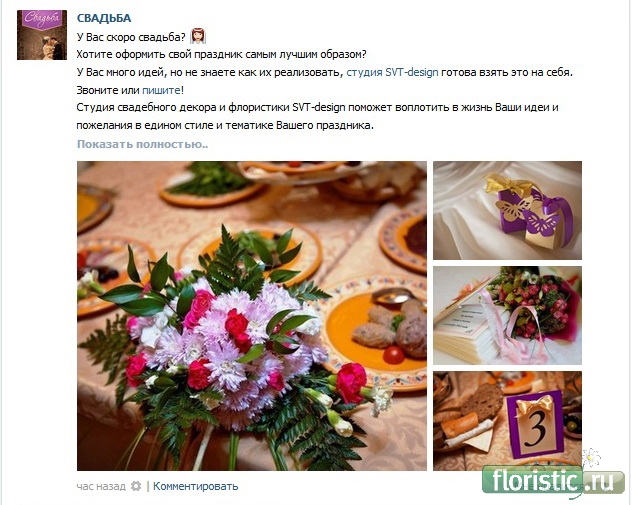This screenshot has height=505, width=635.
Task: Open the Свадьба group avatar
Action: click(42, 35)
